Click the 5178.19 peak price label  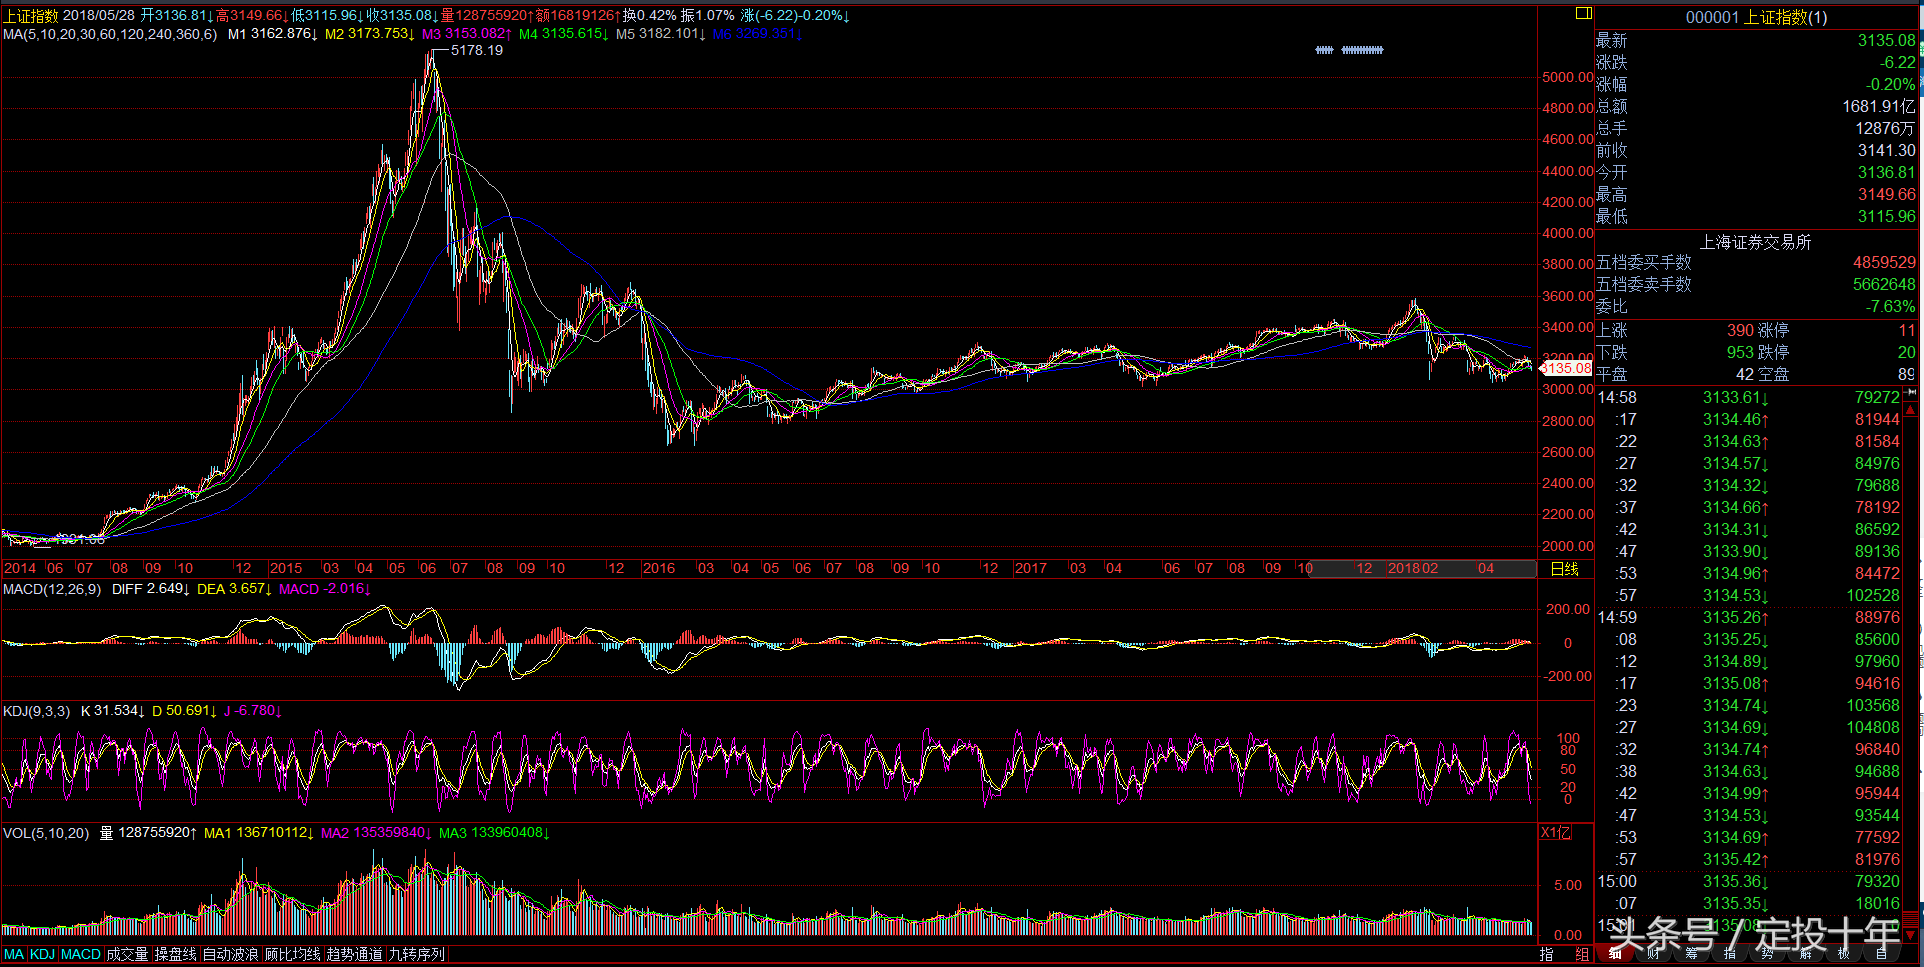pyautogui.click(x=477, y=50)
